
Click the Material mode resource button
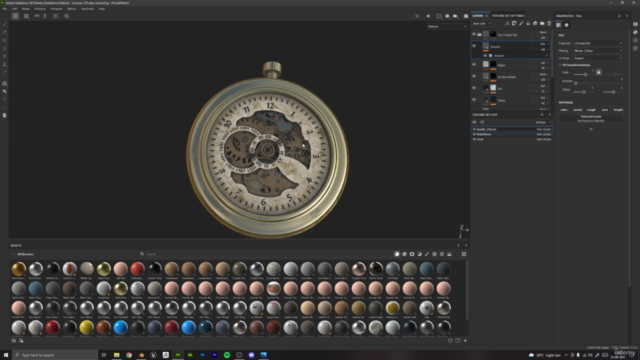click(x=591, y=118)
